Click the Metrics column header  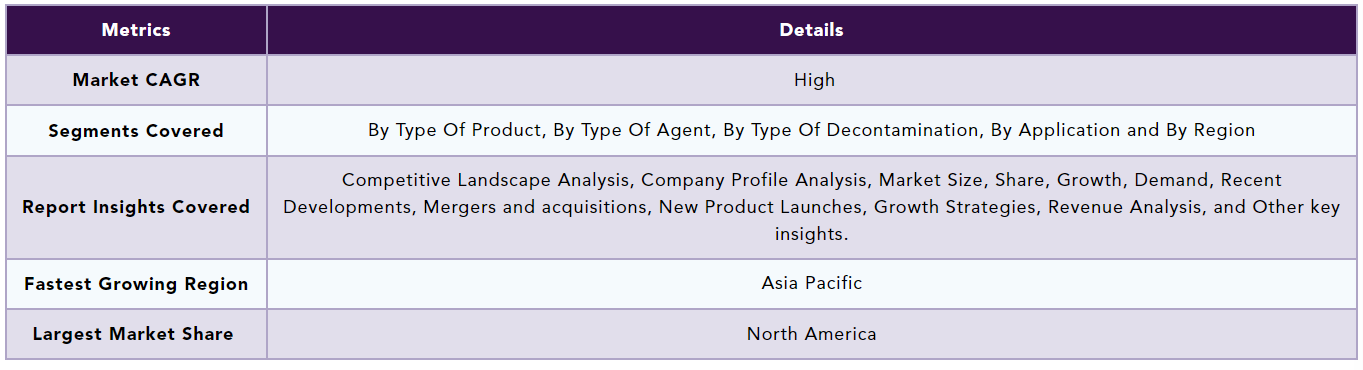(x=136, y=30)
